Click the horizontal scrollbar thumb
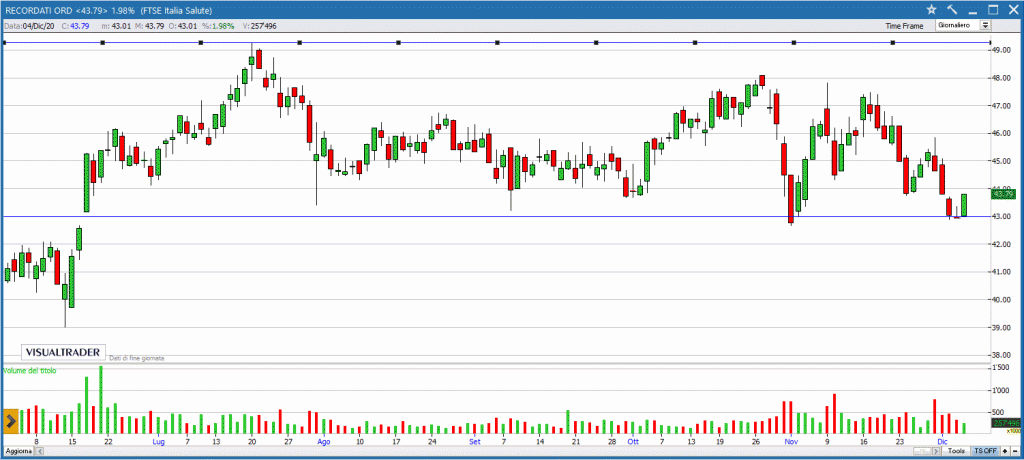The width and height of the screenshot is (1024, 460). click(922, 451)
